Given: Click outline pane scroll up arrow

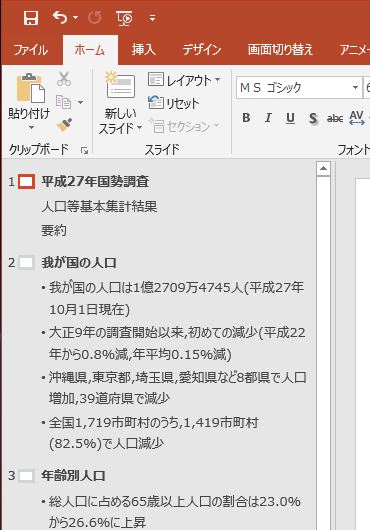Looking at the screenshot, I should tap(323, 168).
